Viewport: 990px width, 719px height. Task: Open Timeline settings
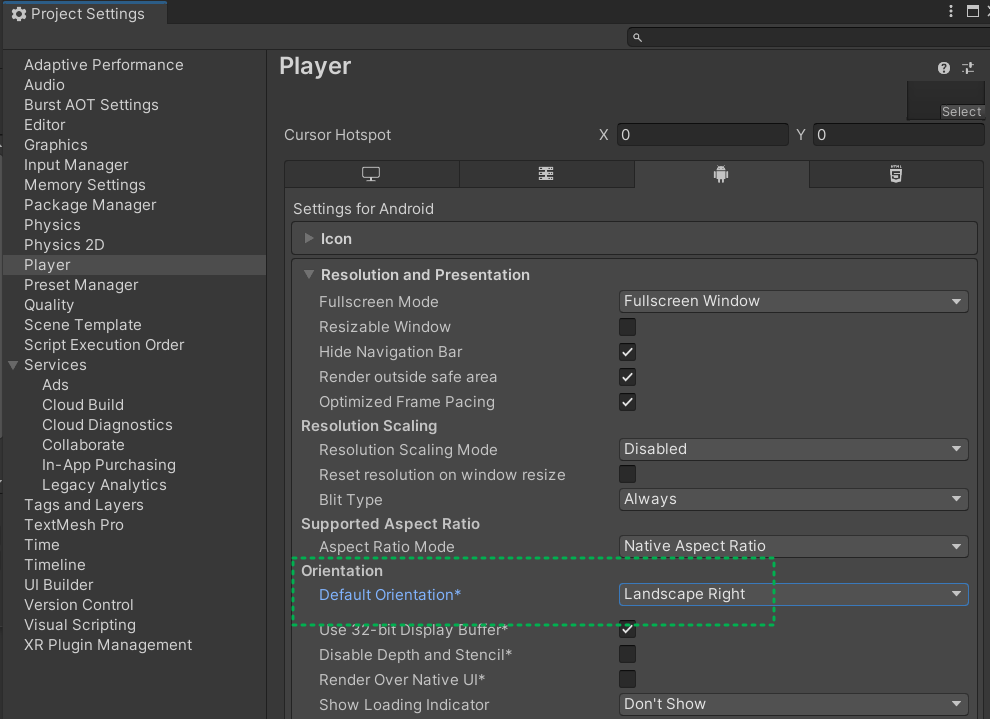(55, 565)
